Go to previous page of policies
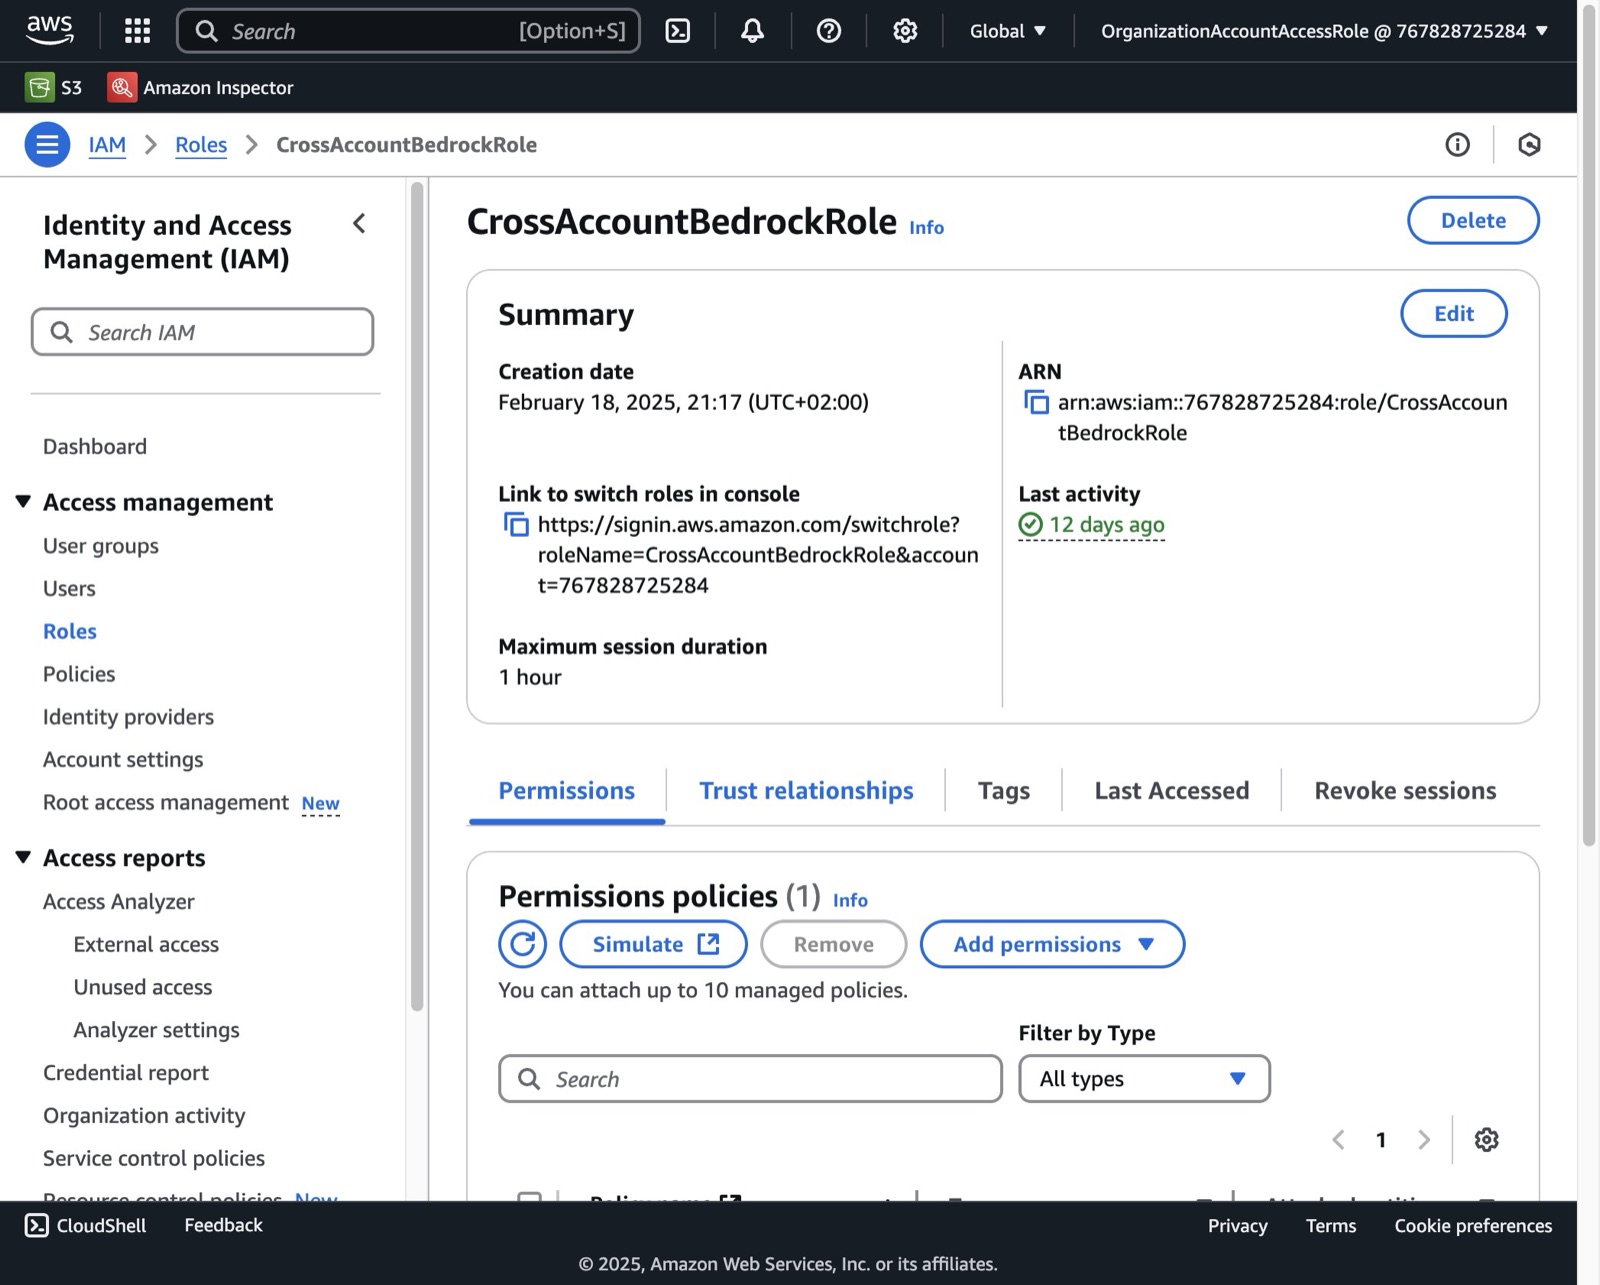The height and width of the screenshot is (1285, 1600). click(x=1338, y=1140)
